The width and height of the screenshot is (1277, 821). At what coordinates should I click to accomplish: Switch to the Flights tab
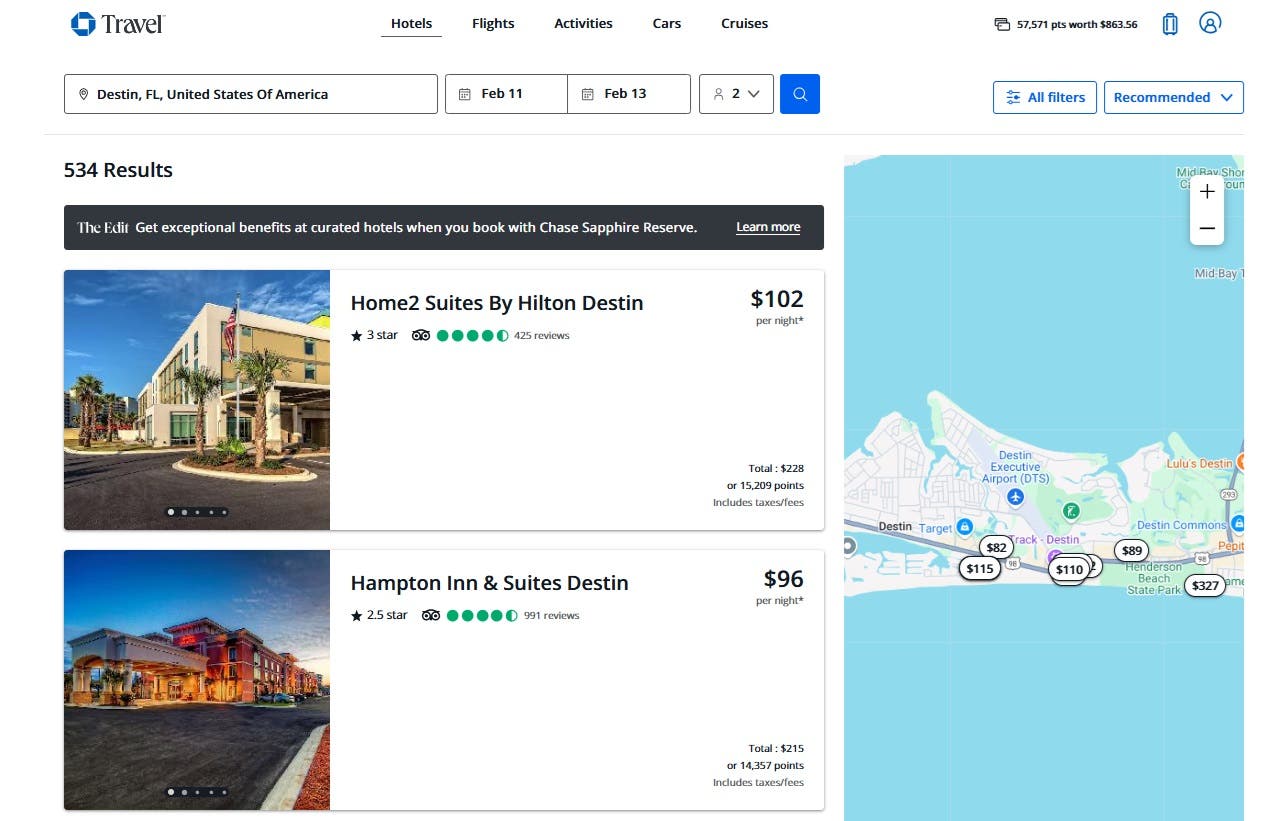pyautogui.click(x=493, y=23)
